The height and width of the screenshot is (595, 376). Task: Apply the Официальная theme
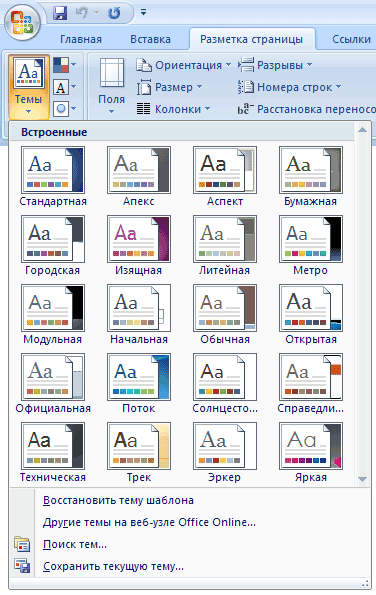coord(53,384)
